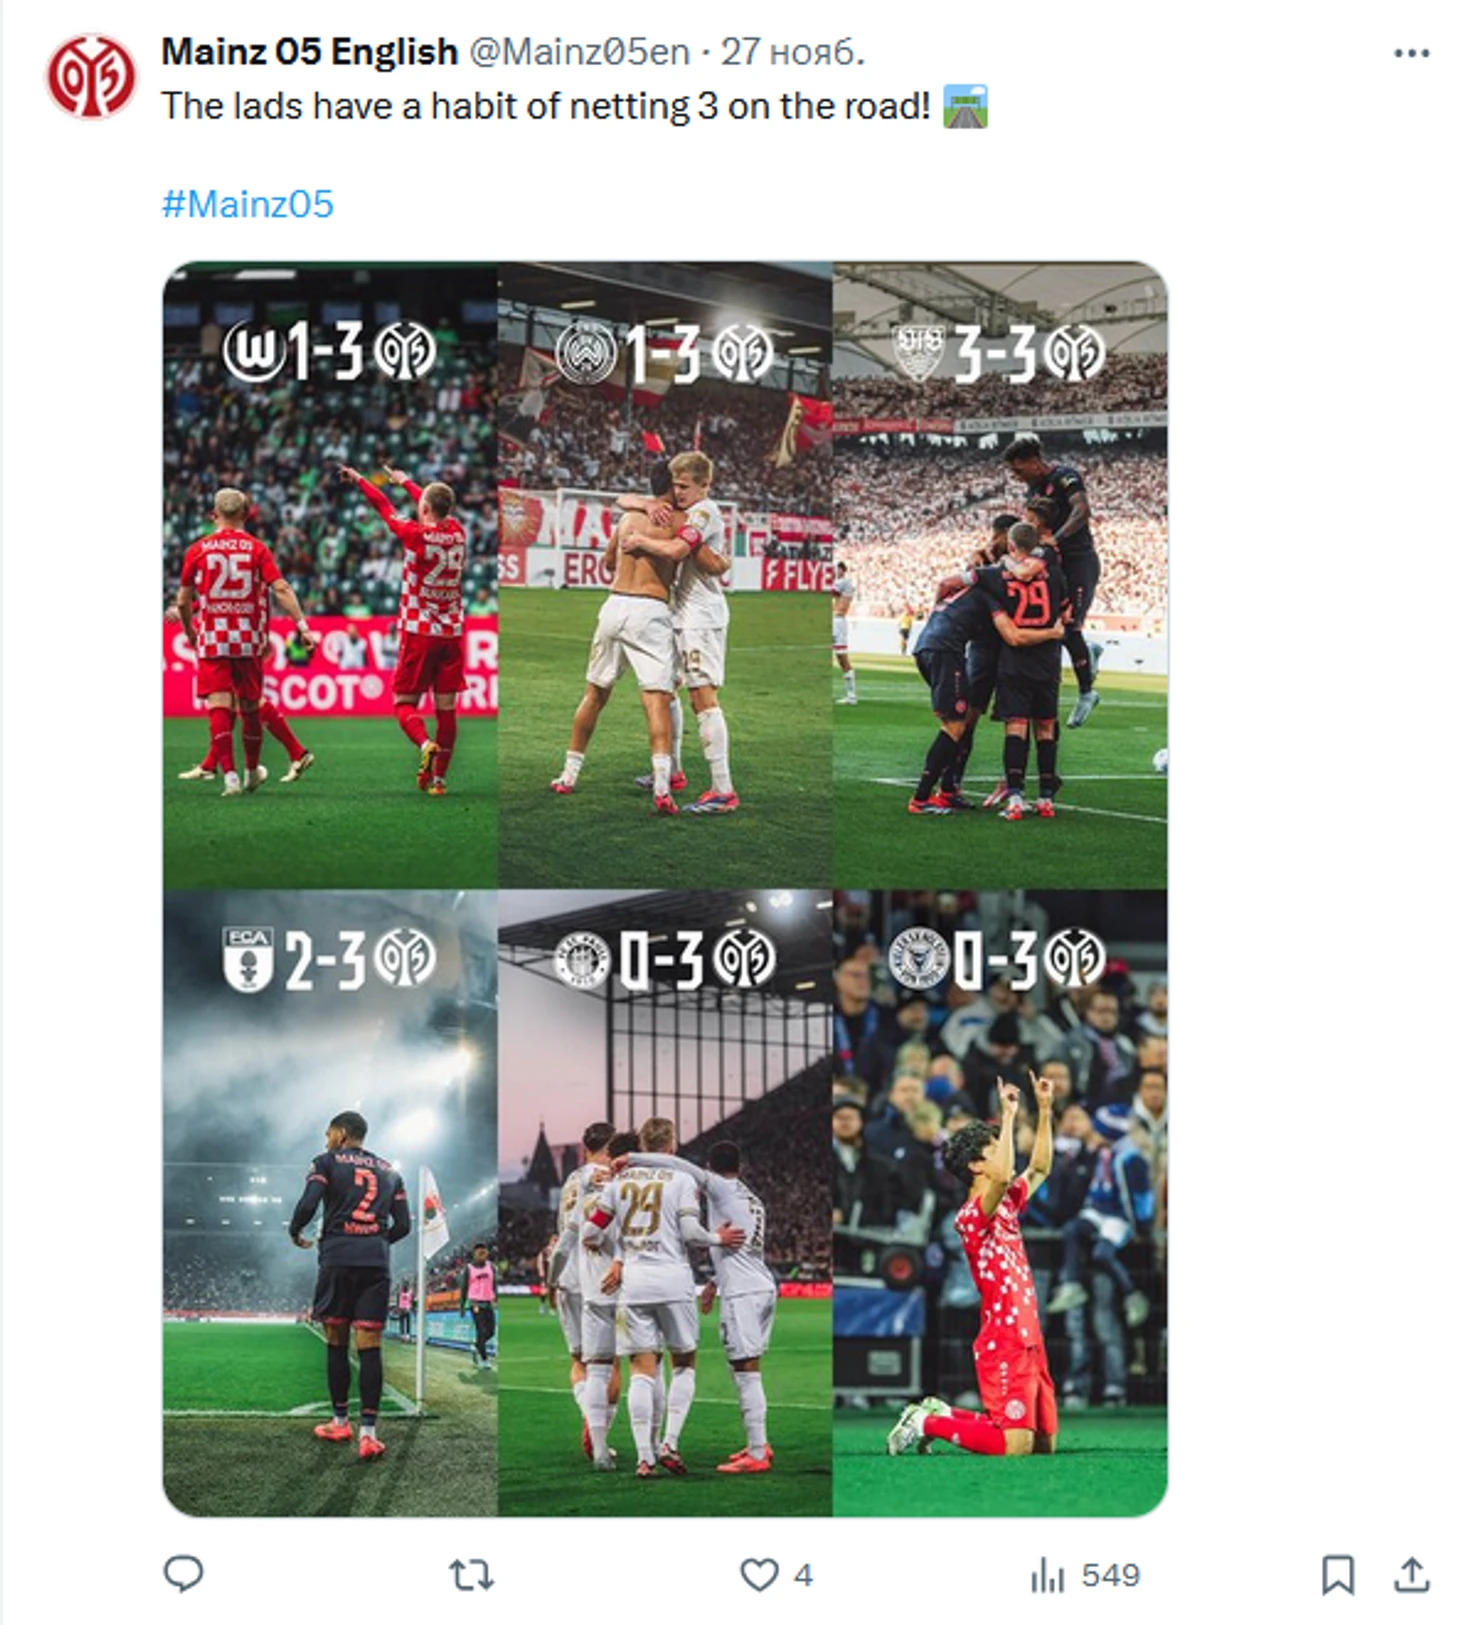Click the #Mainz05 hashtag
This screenshot has height=1625, width=1460.
click(247, 204)
